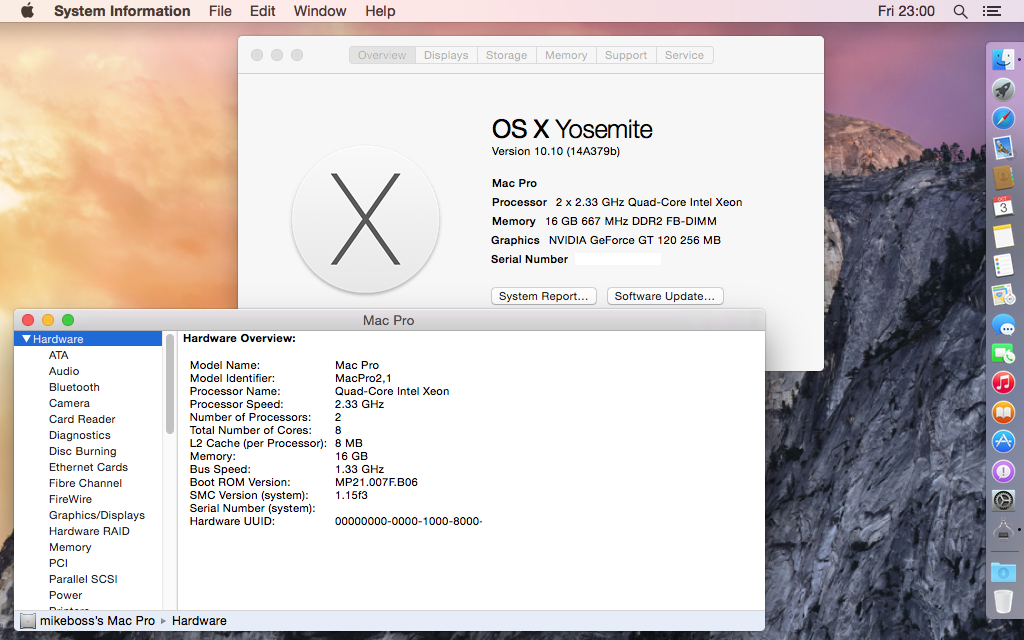Select Hardware RAID in the sidebar
This screenshot has height=640, width=1024.
pyautogui.click(x=89, y=531)
